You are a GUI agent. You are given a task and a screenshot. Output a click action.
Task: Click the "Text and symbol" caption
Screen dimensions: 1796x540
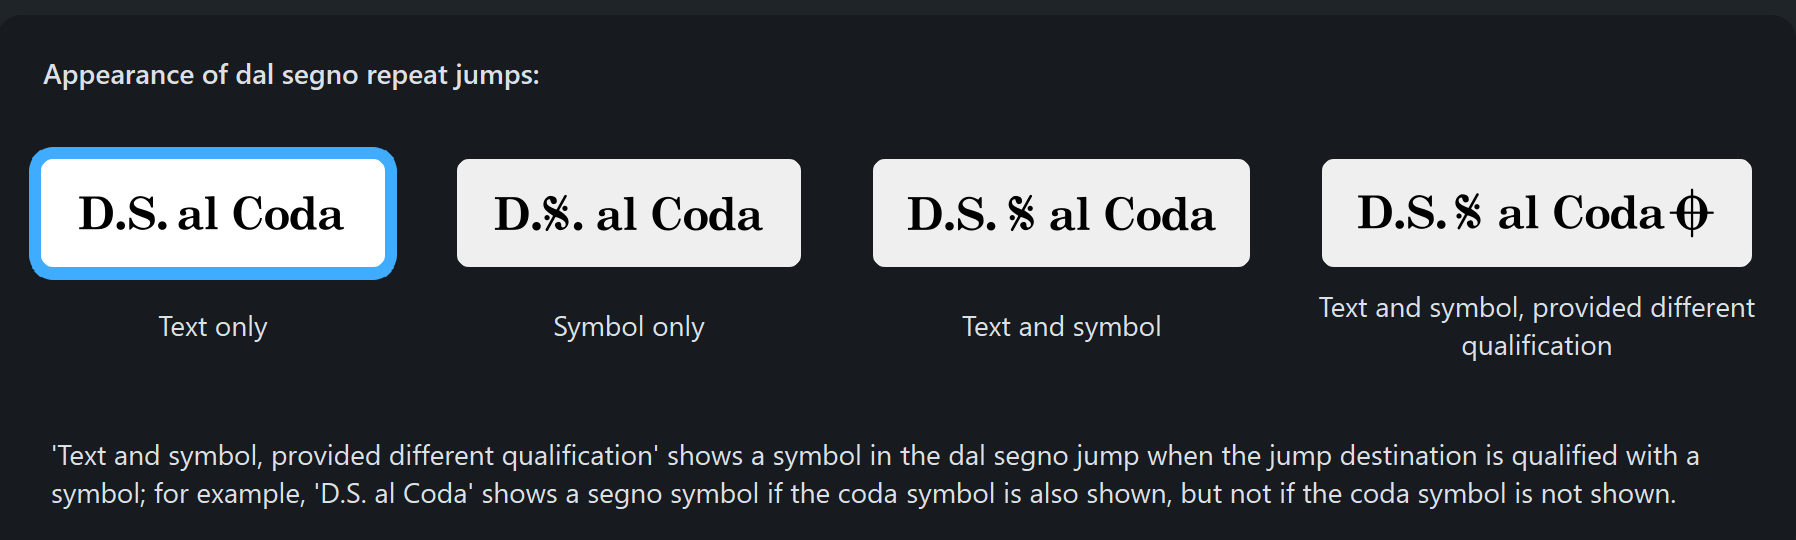click(x=1061, y=327)
